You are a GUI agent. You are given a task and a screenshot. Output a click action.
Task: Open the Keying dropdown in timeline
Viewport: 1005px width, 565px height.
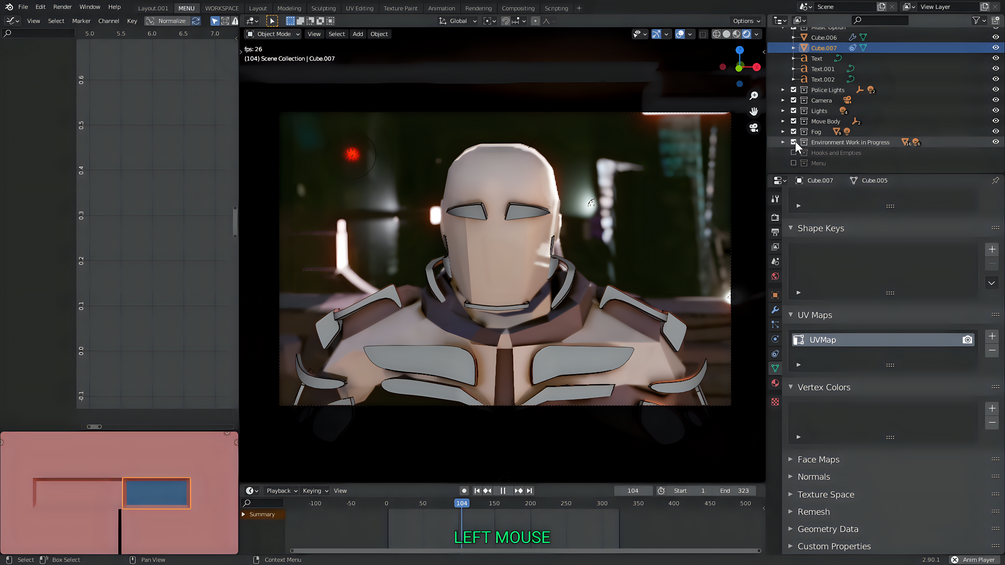(x=315, y=491)
